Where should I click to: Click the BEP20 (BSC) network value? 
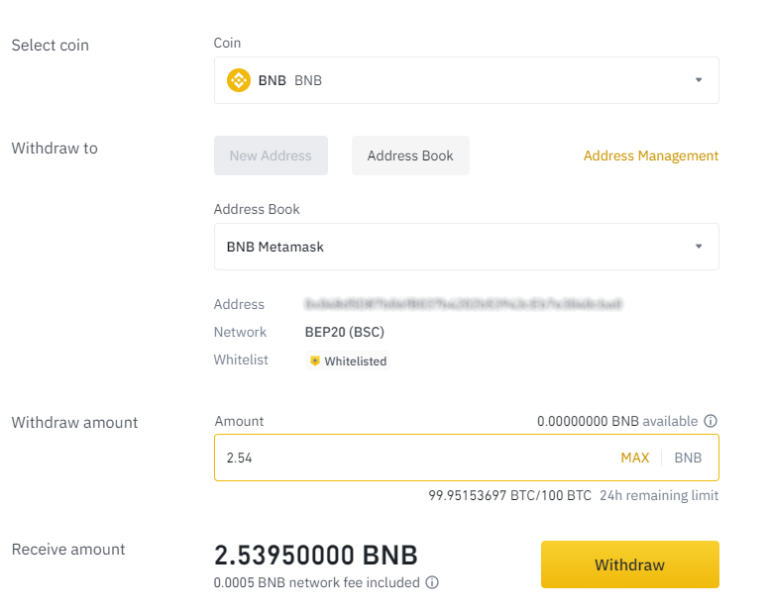pyautogui.click(x=345, y=332)
